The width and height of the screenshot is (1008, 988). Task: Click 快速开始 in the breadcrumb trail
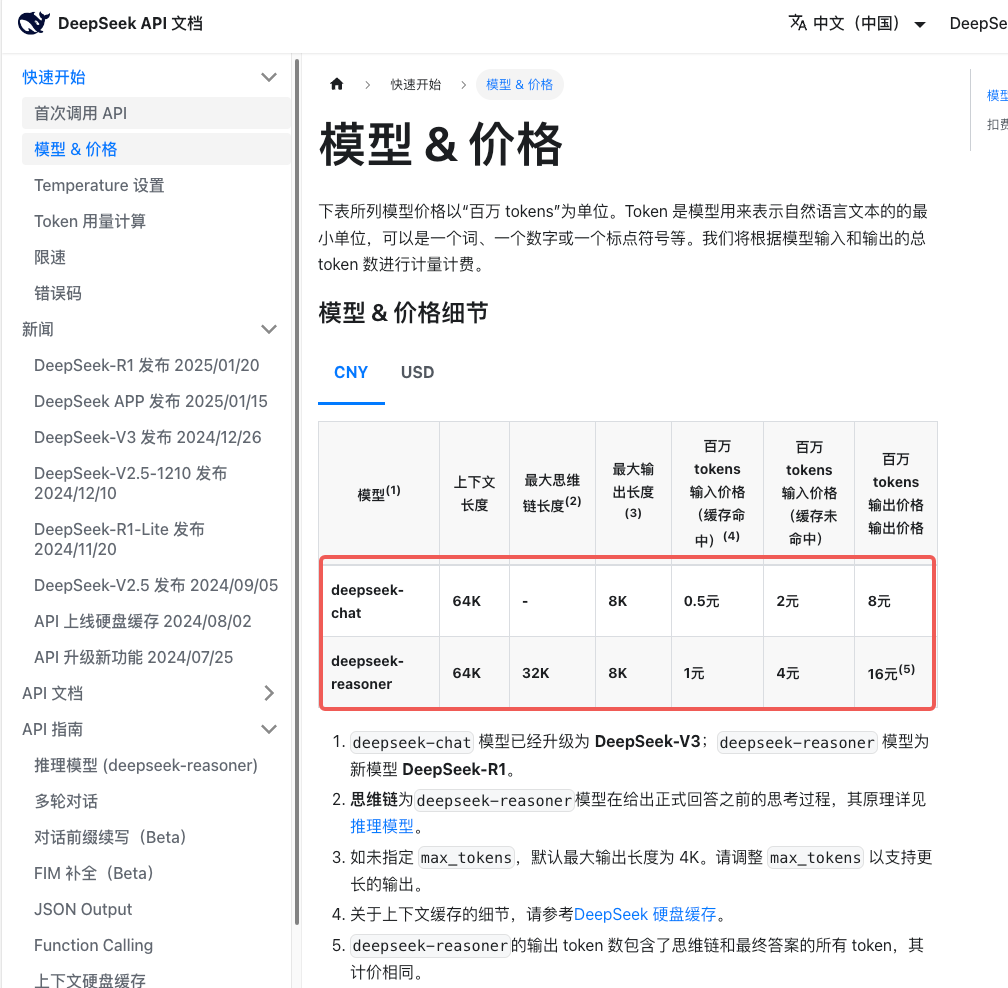click(416, 84)
